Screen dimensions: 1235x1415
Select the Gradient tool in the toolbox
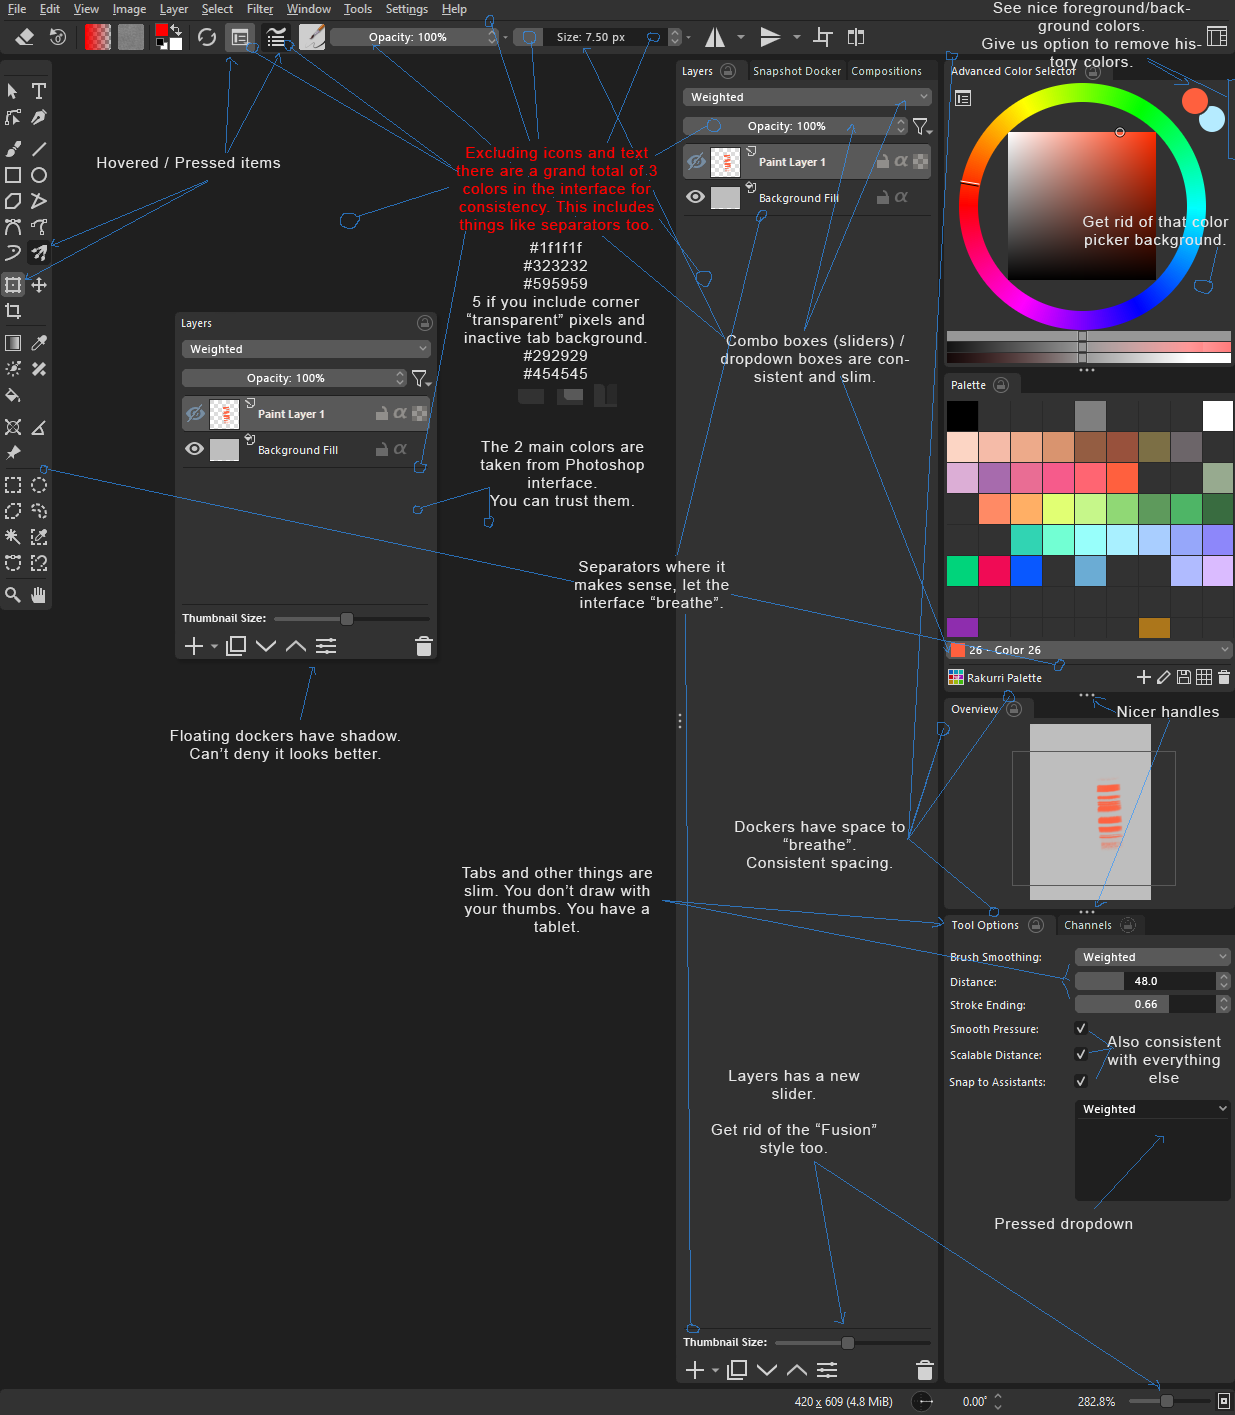13,343
